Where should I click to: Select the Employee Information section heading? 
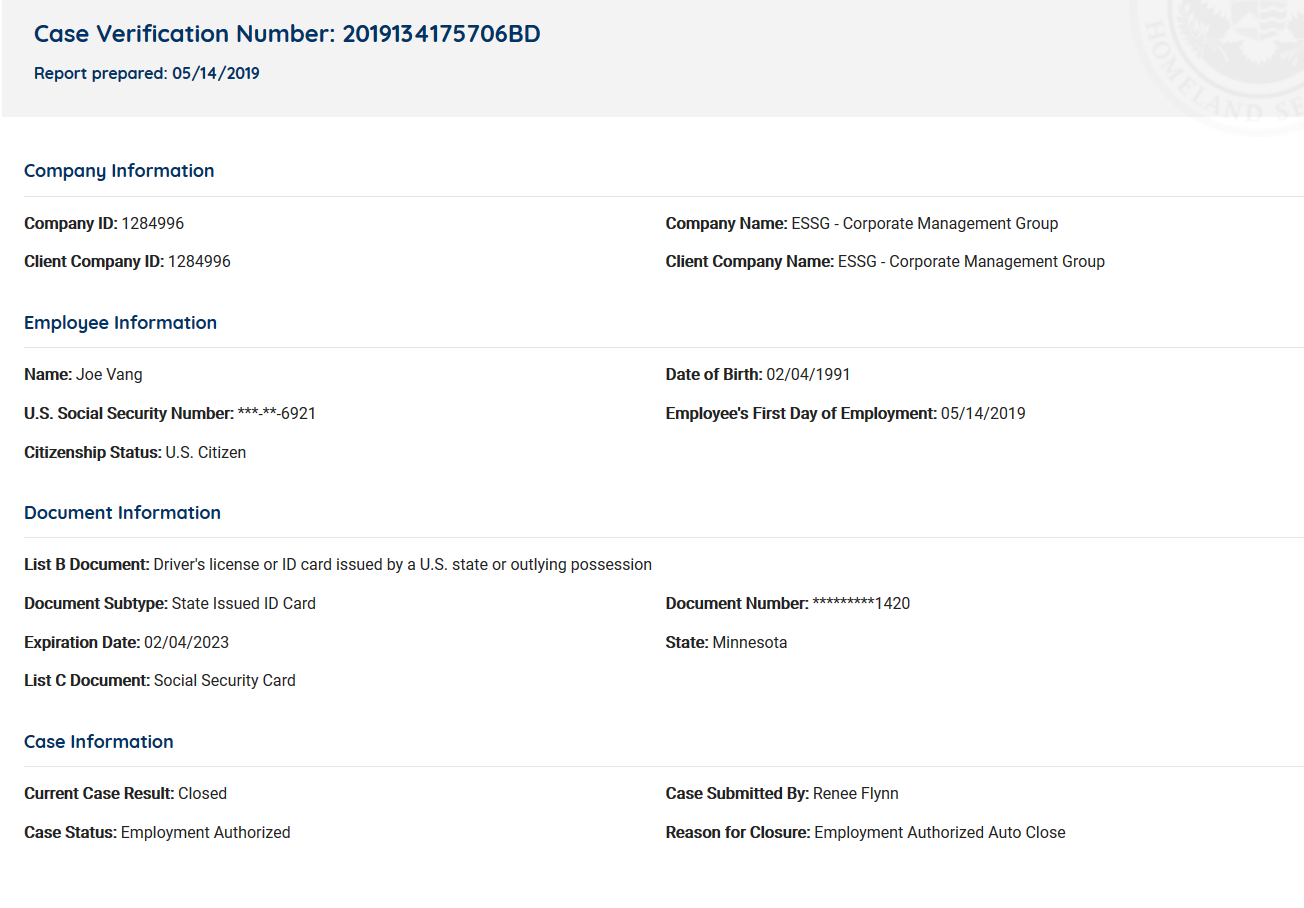click(x=120, y=323)
